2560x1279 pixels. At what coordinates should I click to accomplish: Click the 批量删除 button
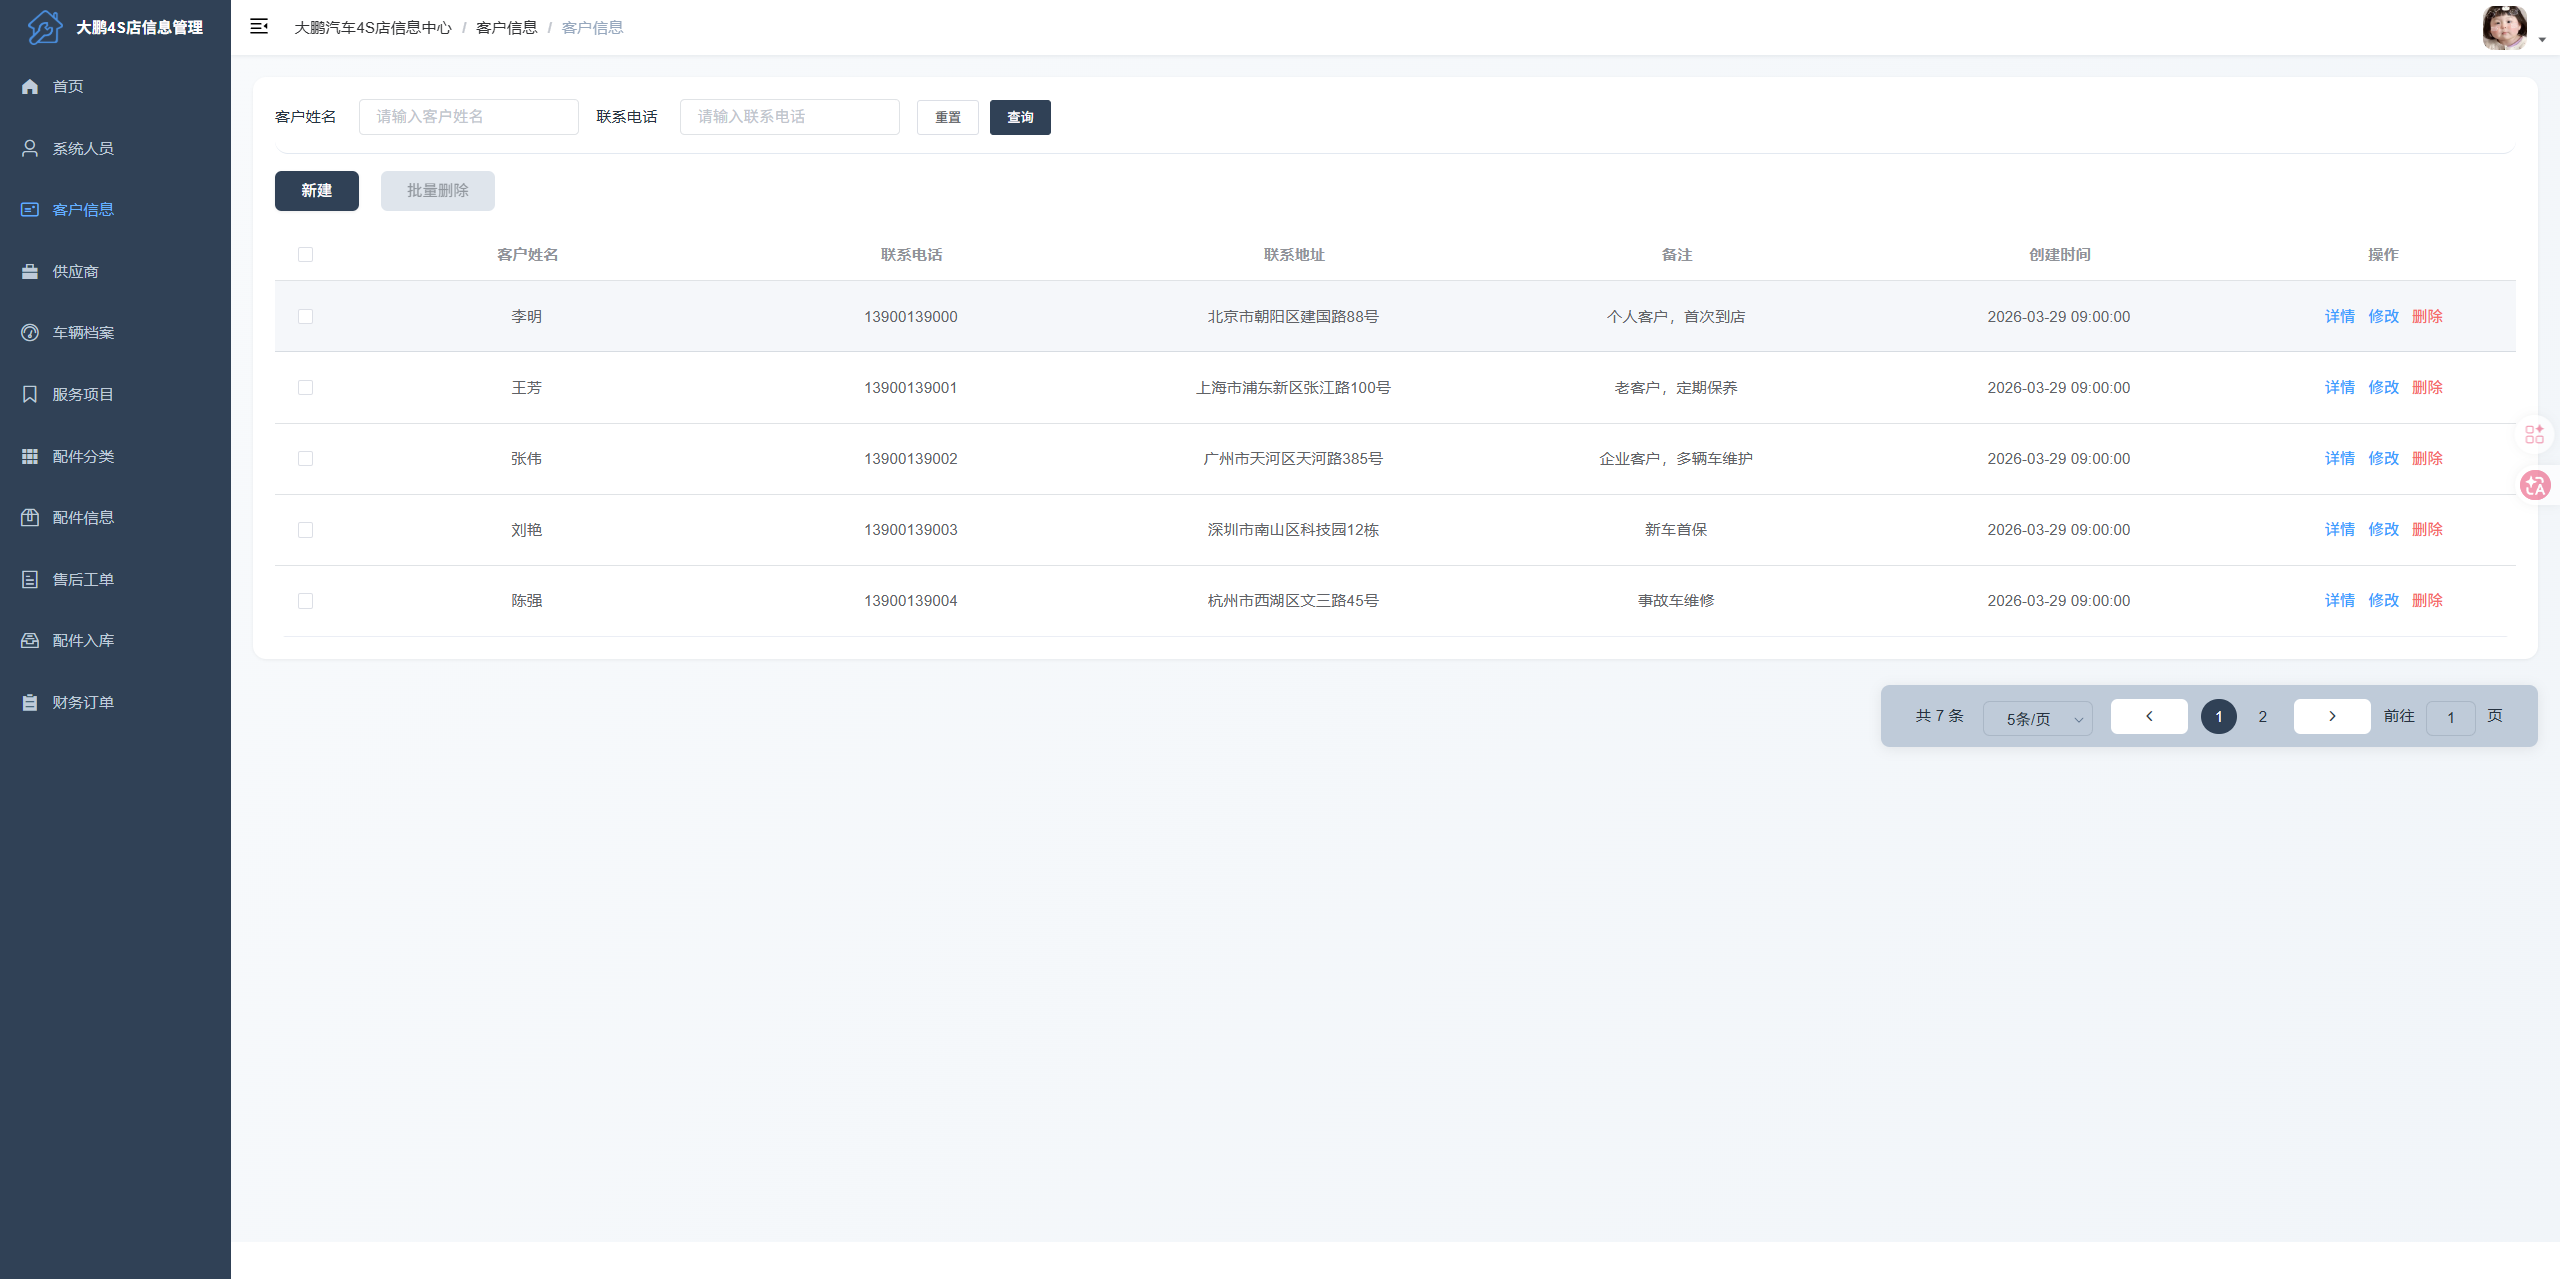(438, 191)
